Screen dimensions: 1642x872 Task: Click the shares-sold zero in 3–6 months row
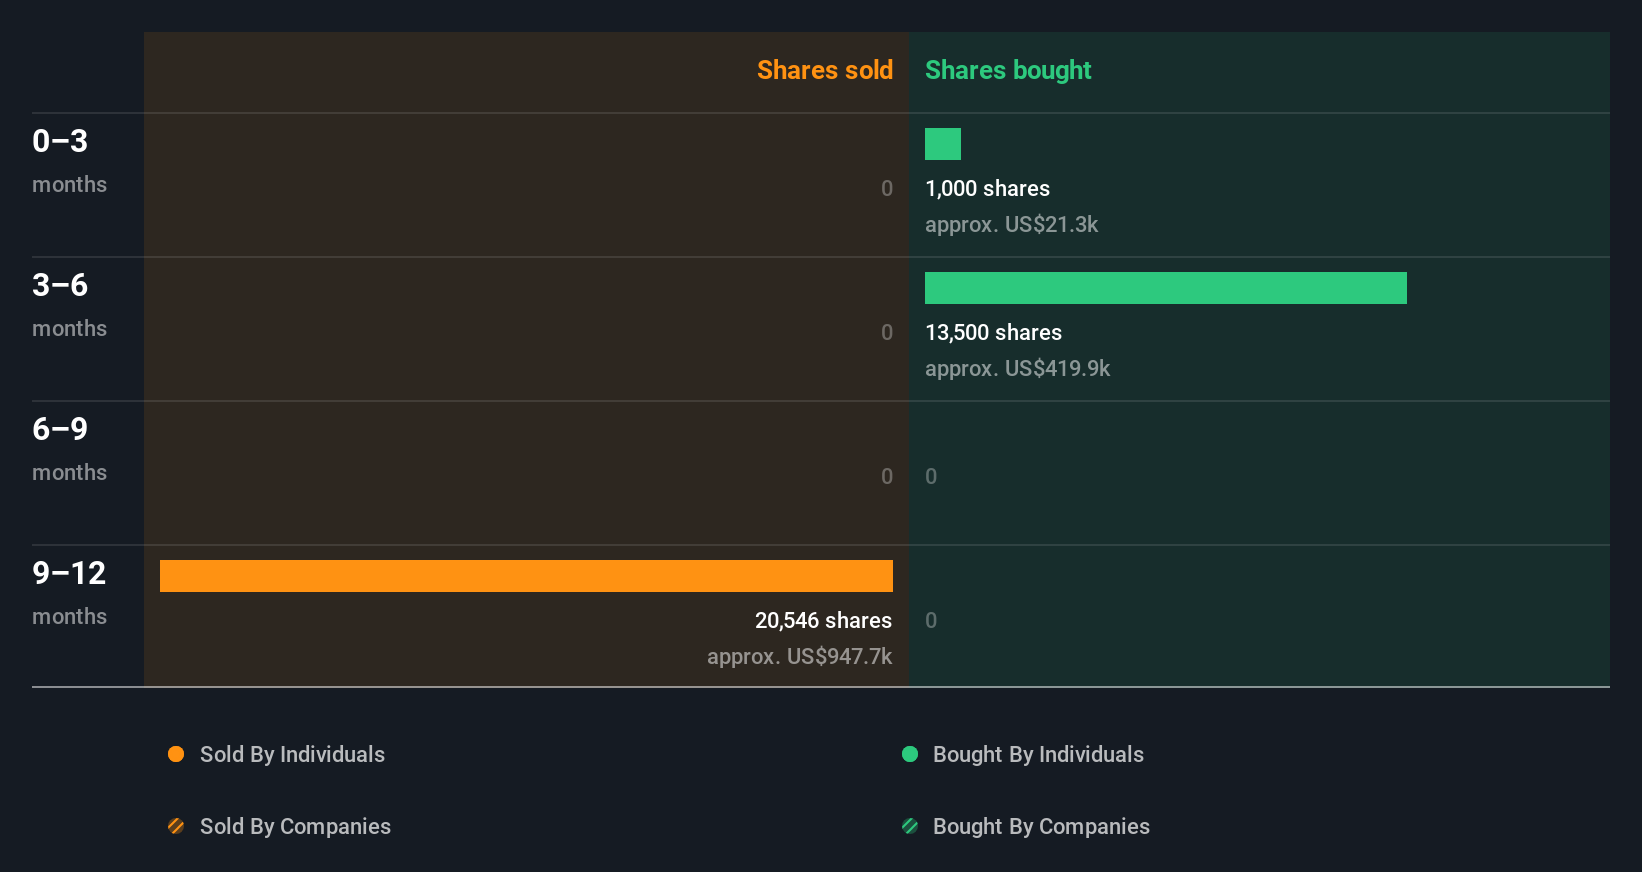point(887,332)
